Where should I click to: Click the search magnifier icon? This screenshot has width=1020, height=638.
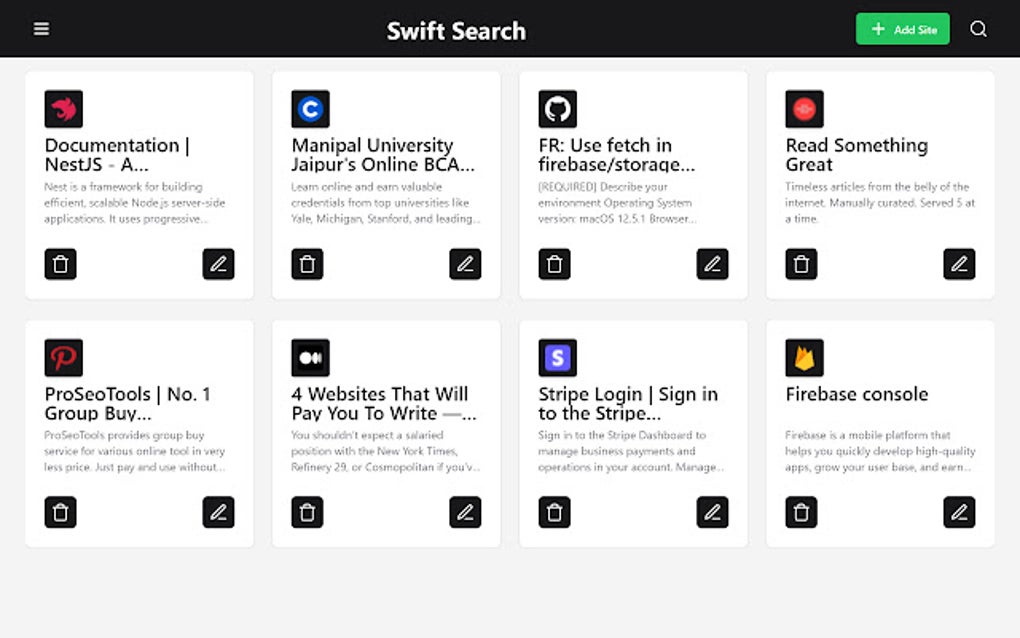click(978, 29)
